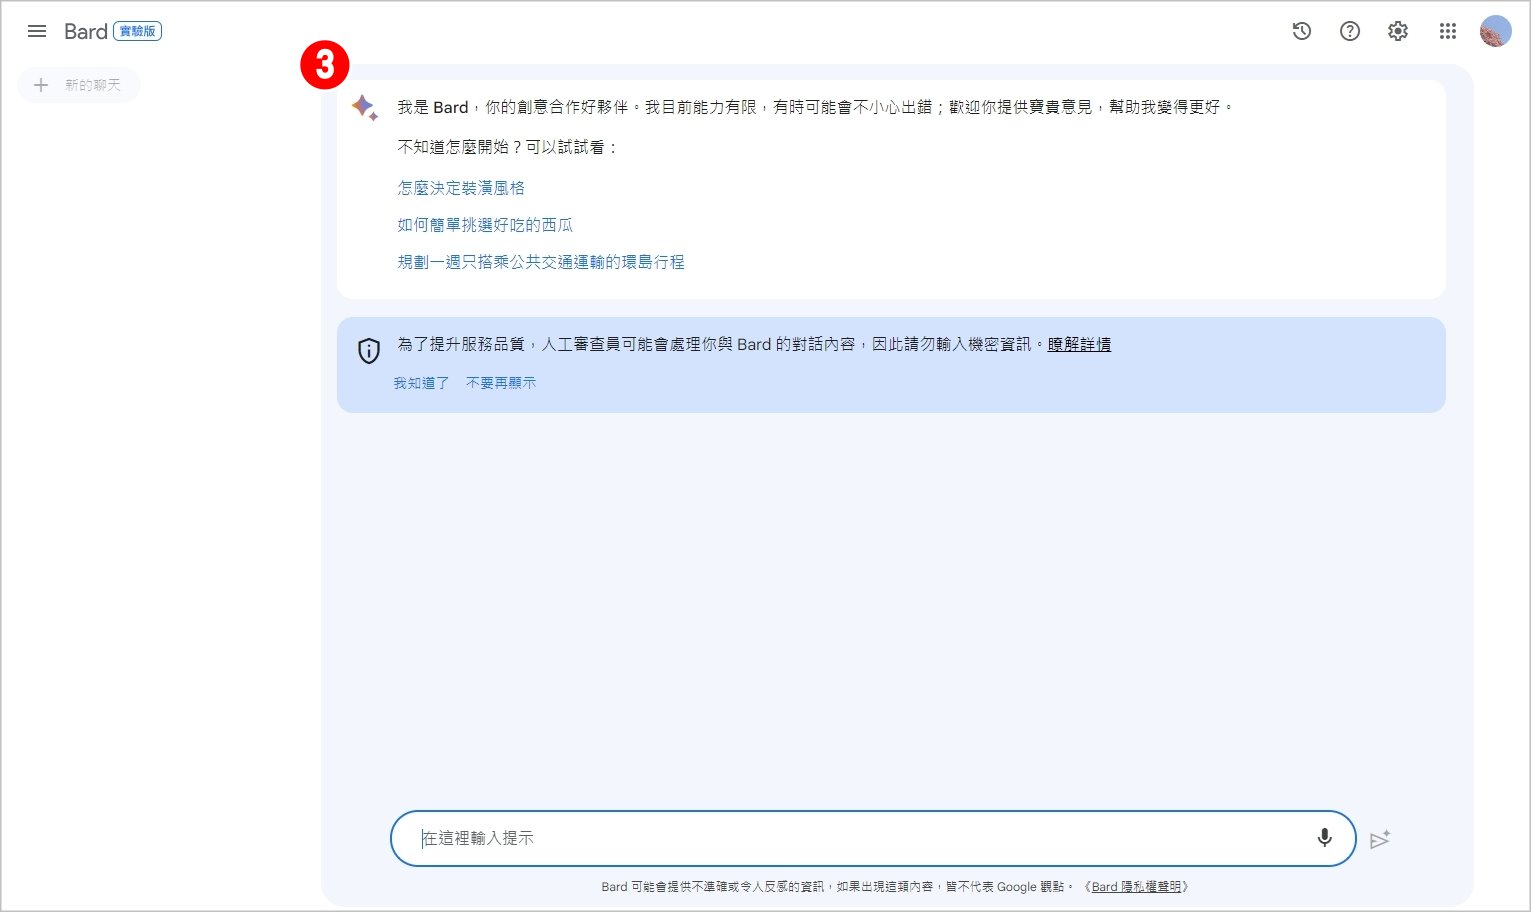Try the prompt 怎麼決定裝潢風格

(x=461, y=188)
